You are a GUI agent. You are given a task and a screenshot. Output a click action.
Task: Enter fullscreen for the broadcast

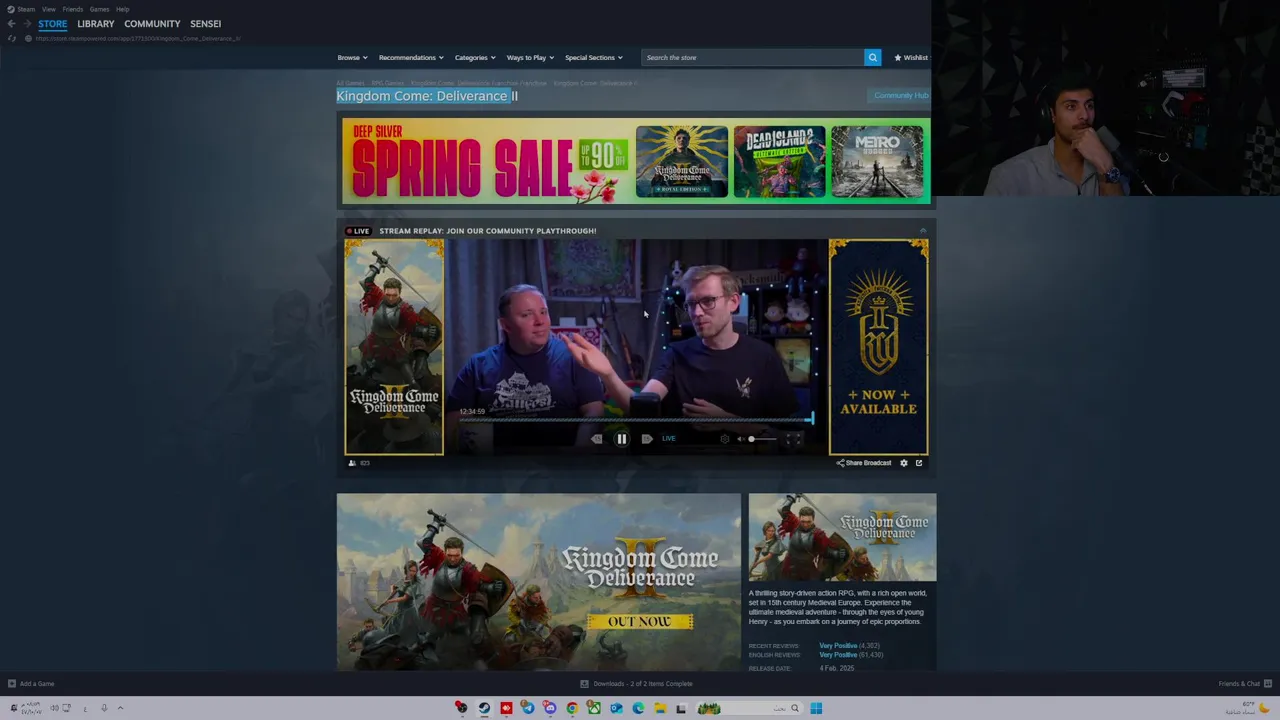[x=793, y=438]
